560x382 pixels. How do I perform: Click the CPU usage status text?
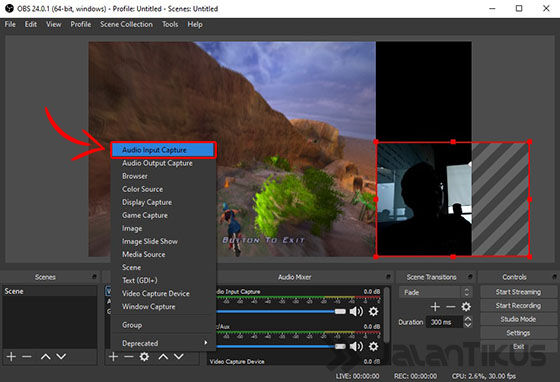pyautogui.click(x=484, y=376)
